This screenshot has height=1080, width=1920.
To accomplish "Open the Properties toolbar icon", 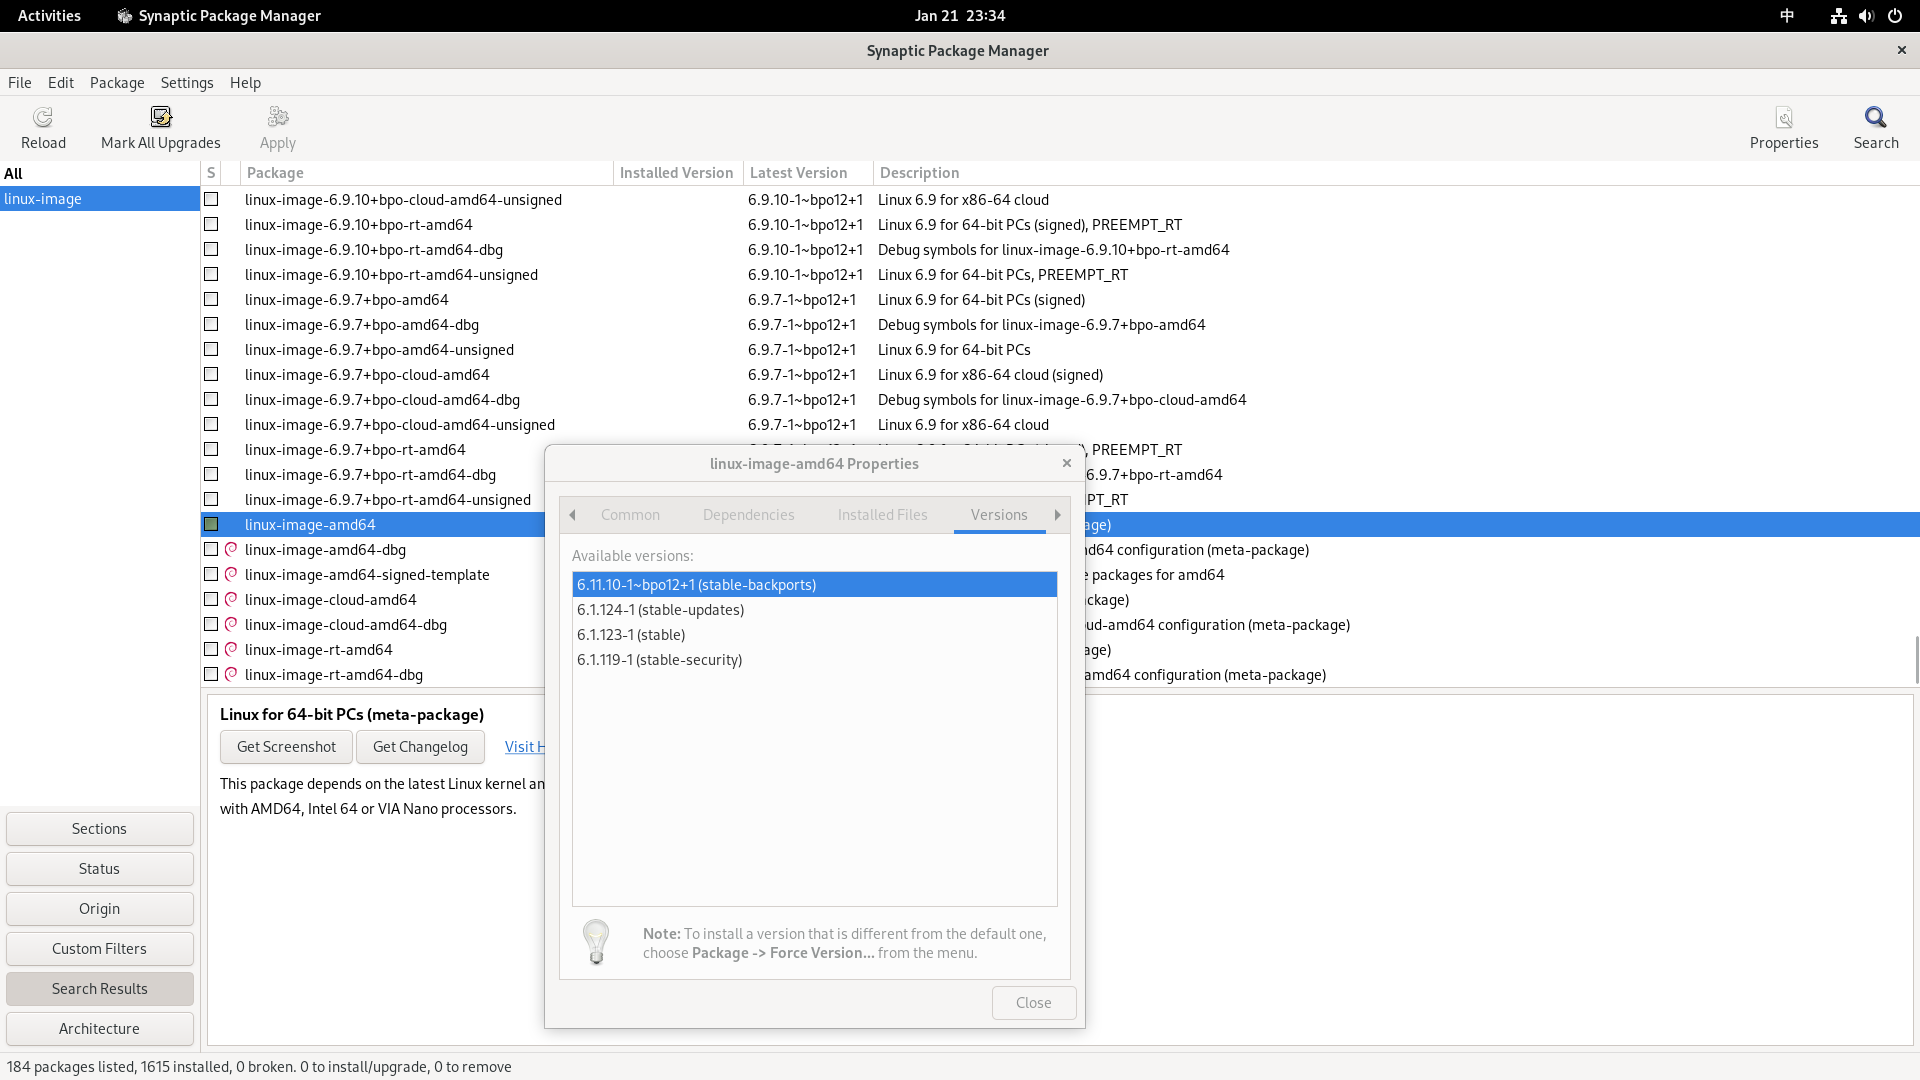I will pyautogui.click(x=1784, y=118).
